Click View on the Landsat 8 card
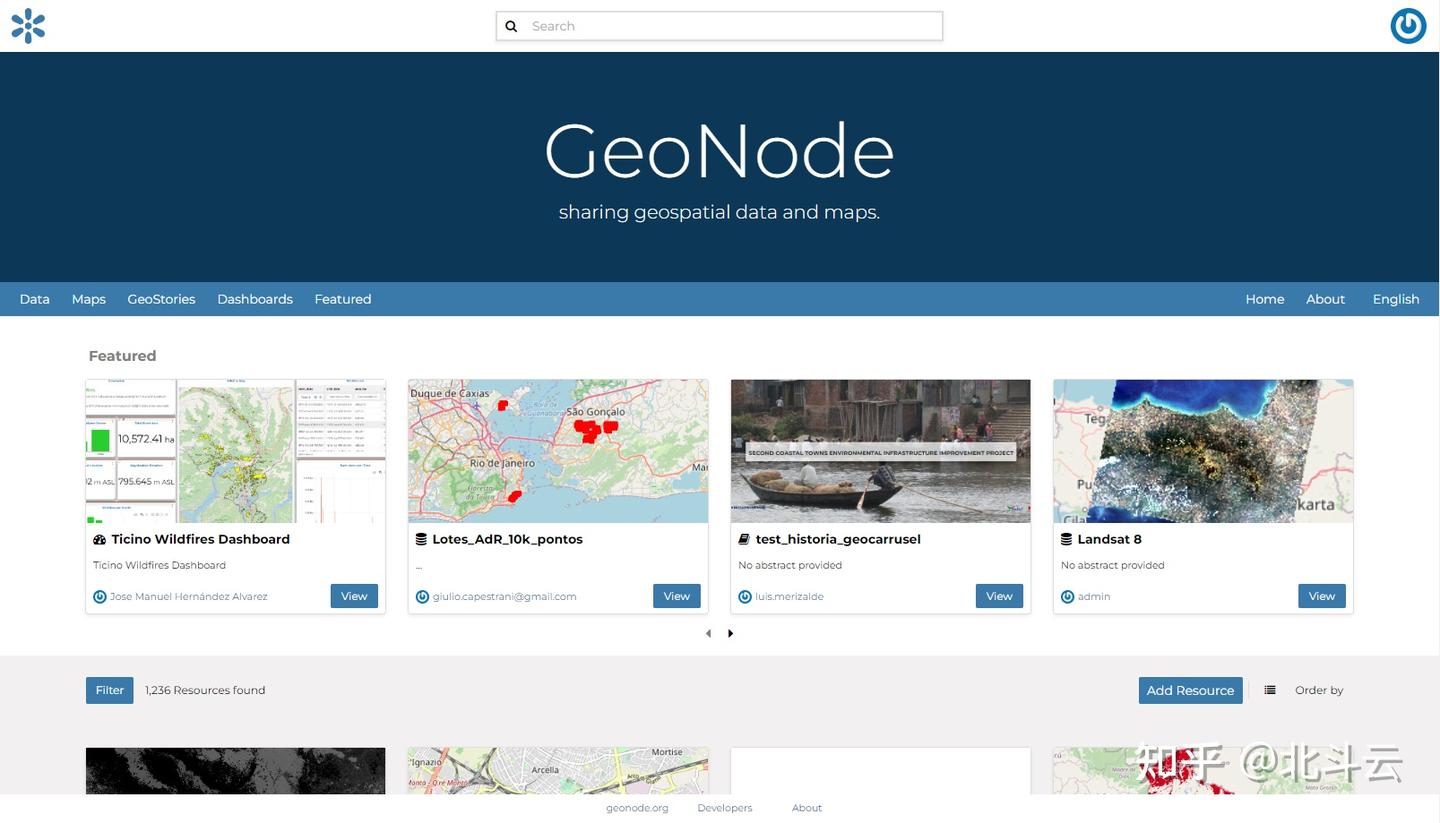The height and width of the screenshot is (823, 1440). coord(1321,596)
